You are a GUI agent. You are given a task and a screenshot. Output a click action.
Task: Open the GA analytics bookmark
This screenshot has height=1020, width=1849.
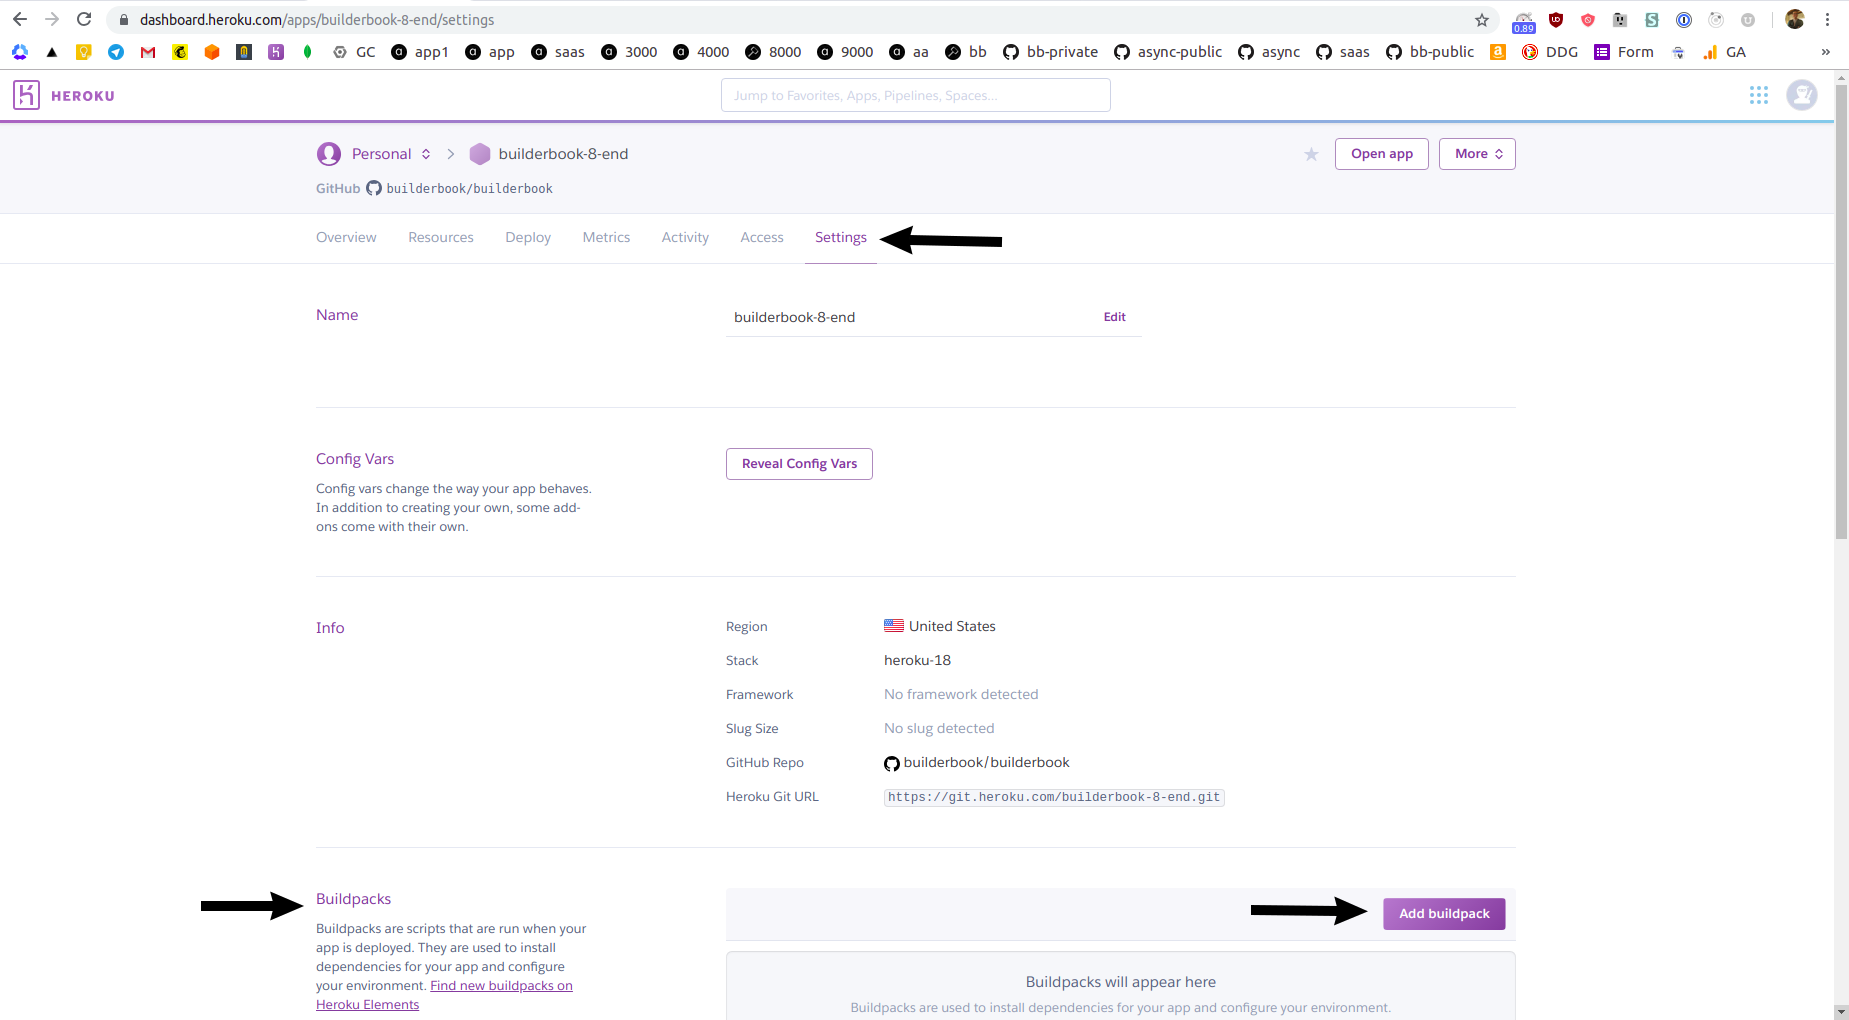[1724, 52]
